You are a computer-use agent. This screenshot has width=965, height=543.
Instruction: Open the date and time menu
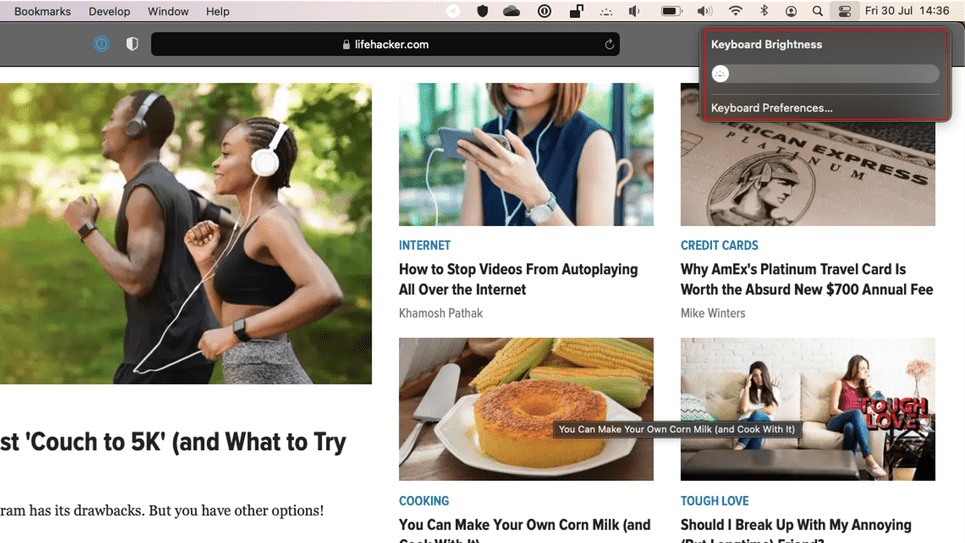coord(907,11)
